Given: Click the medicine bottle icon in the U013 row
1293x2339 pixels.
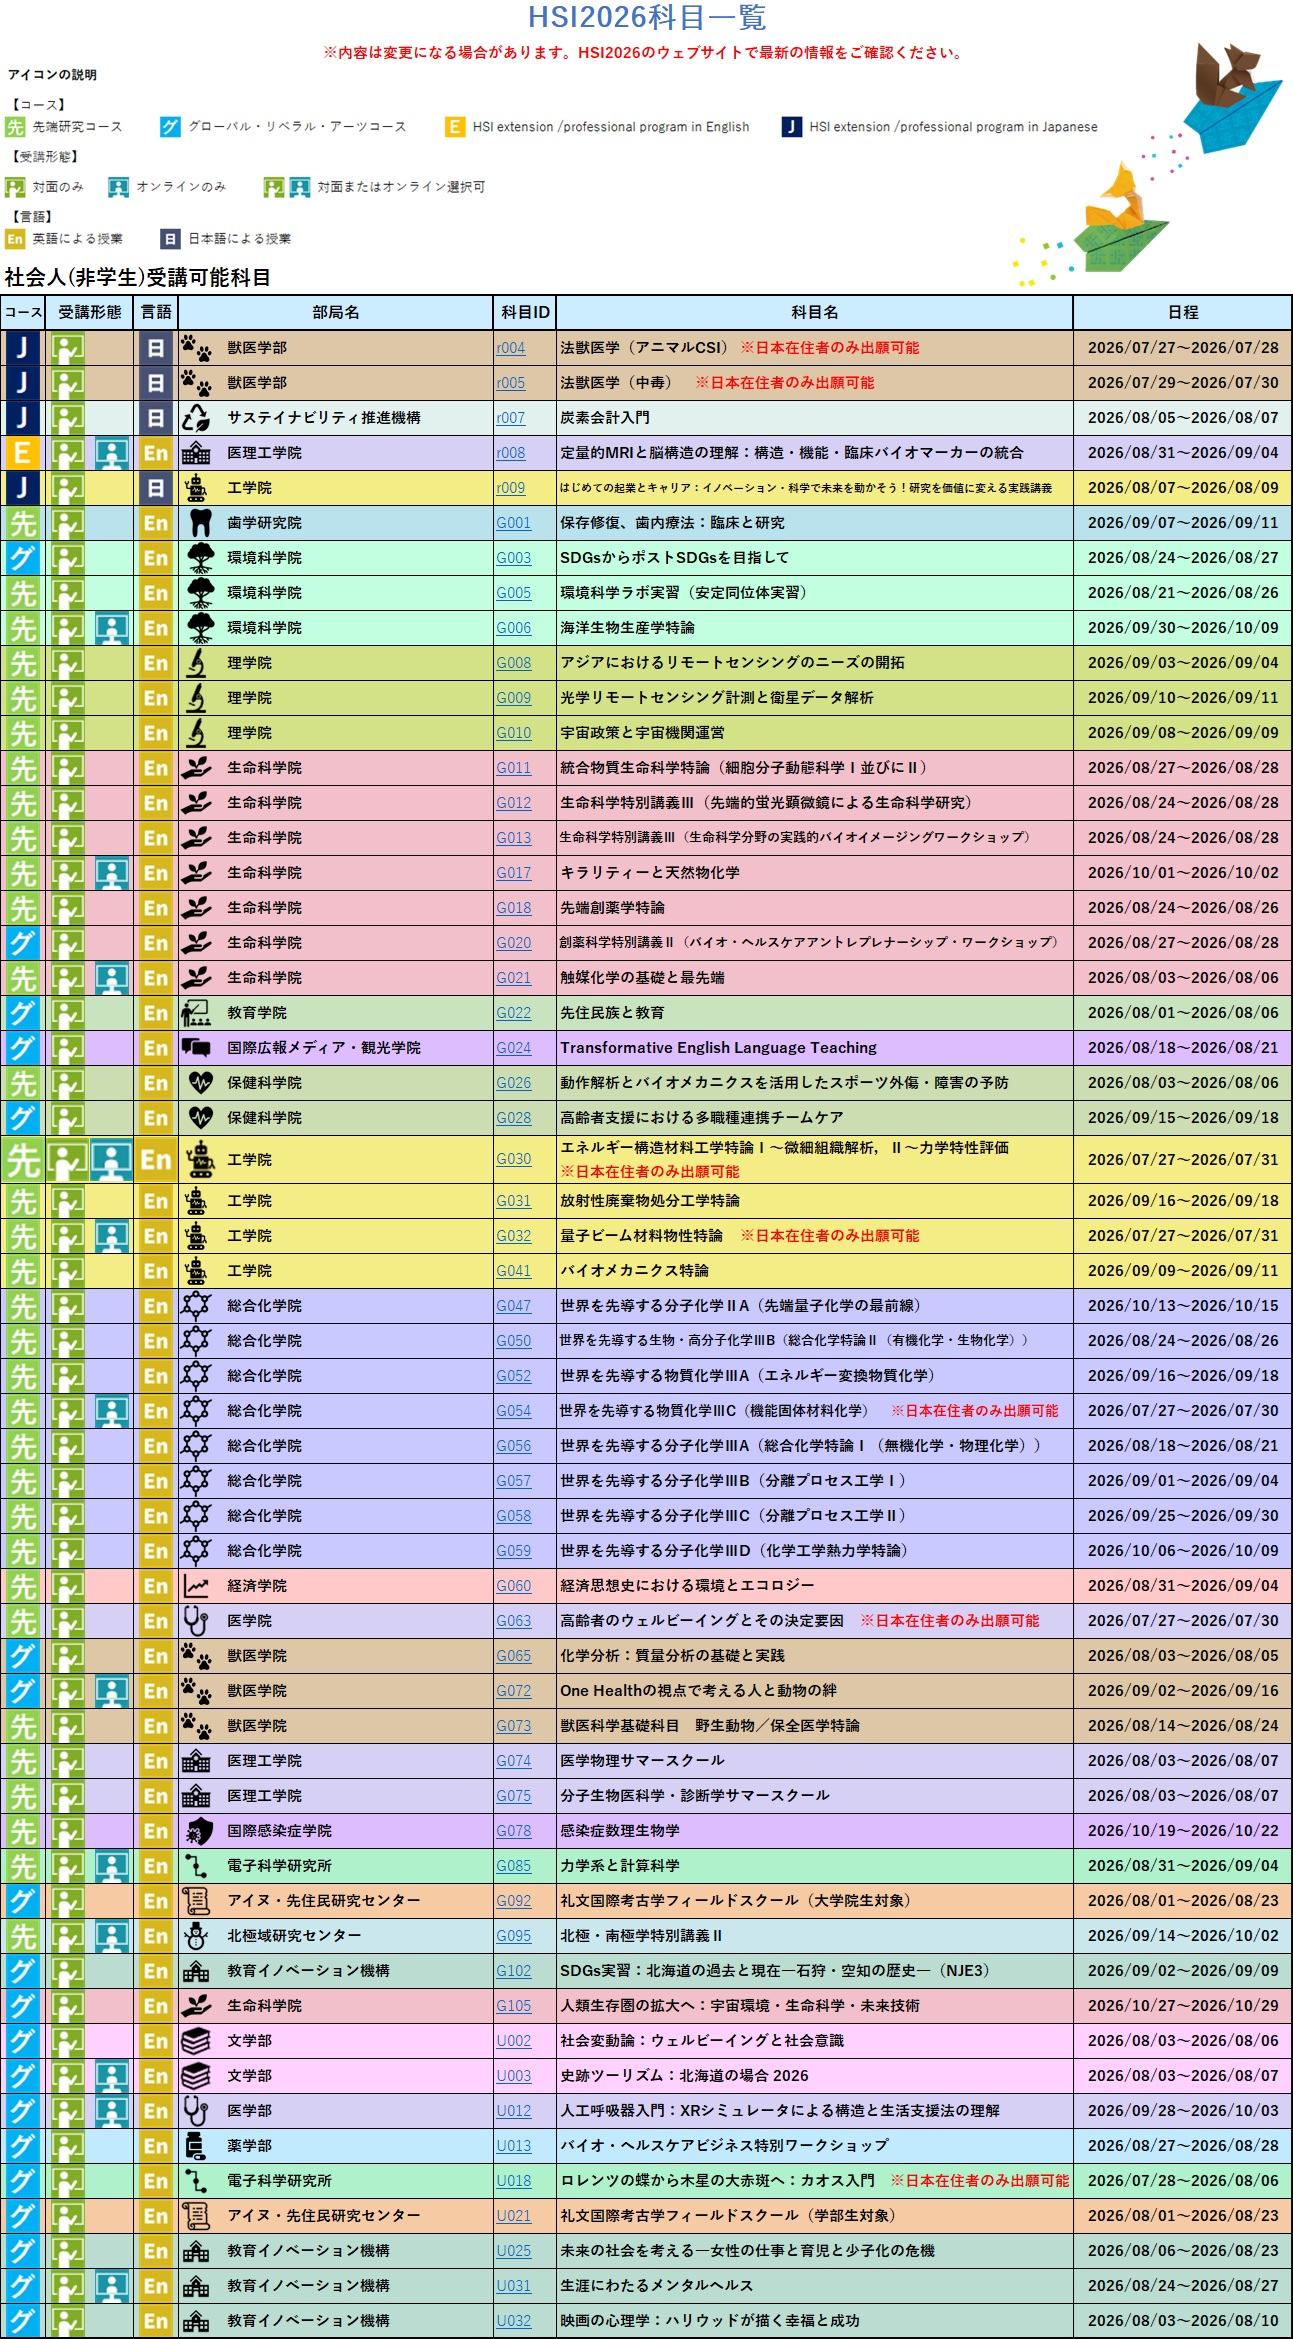Looking at the screenshot, I should pos(196,2146).
